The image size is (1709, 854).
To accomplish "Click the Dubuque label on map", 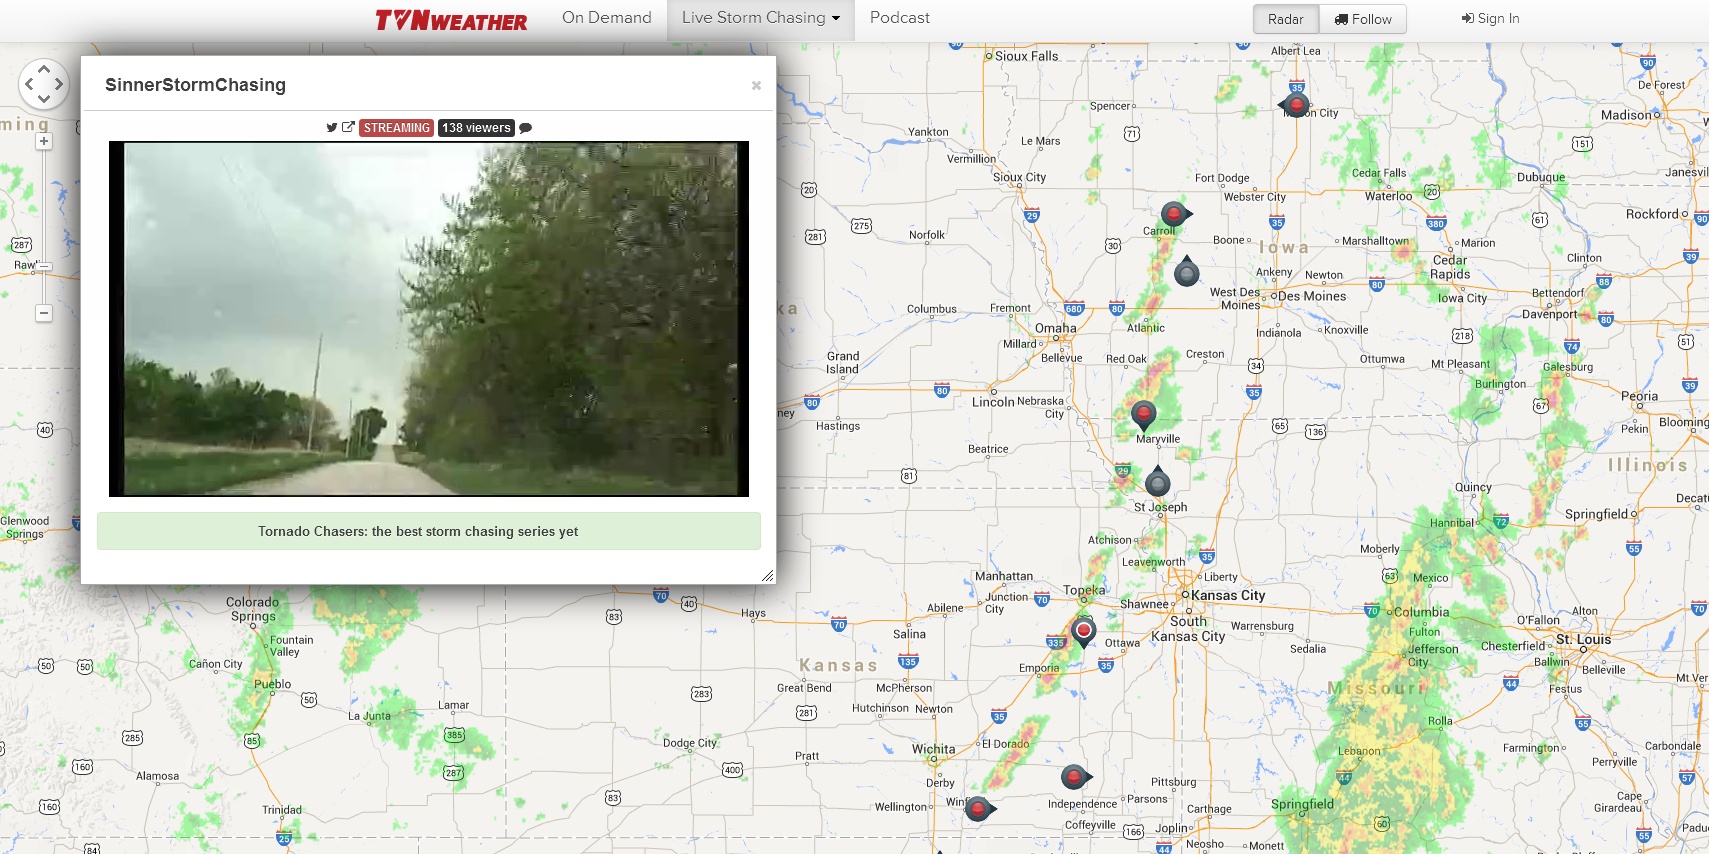I will tap(1541, 178).
